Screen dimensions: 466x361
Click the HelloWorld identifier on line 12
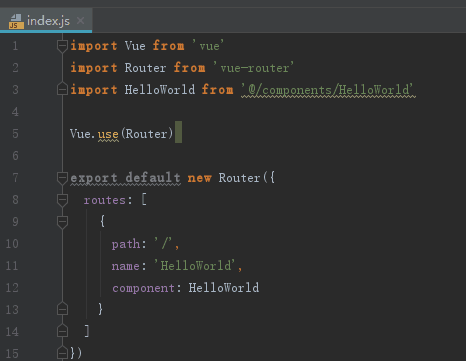click(x=224, y=288)
